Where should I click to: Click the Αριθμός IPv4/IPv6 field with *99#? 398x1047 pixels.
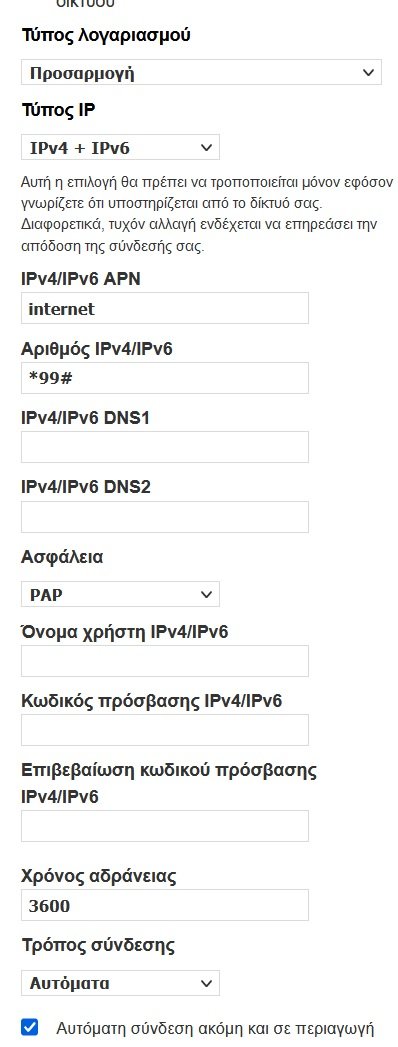165,378
